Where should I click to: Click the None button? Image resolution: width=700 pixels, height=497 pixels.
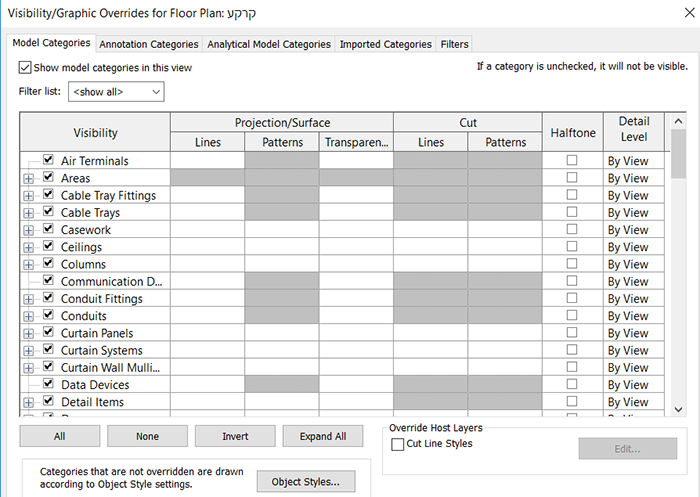[x=147, y=436]
